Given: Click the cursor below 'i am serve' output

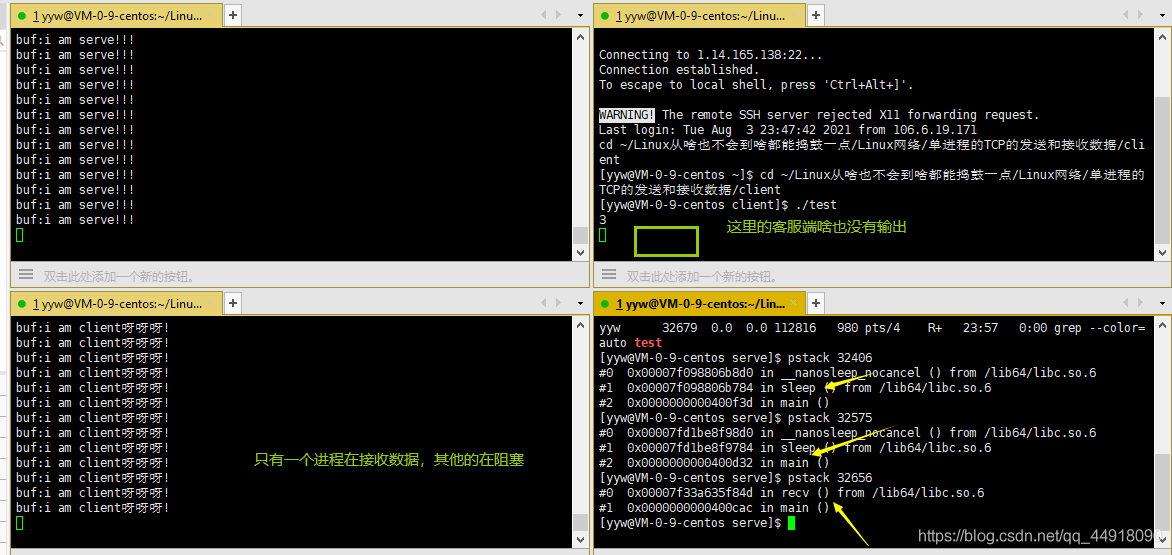Looking at the screenshot, I should tap(19, 235).
